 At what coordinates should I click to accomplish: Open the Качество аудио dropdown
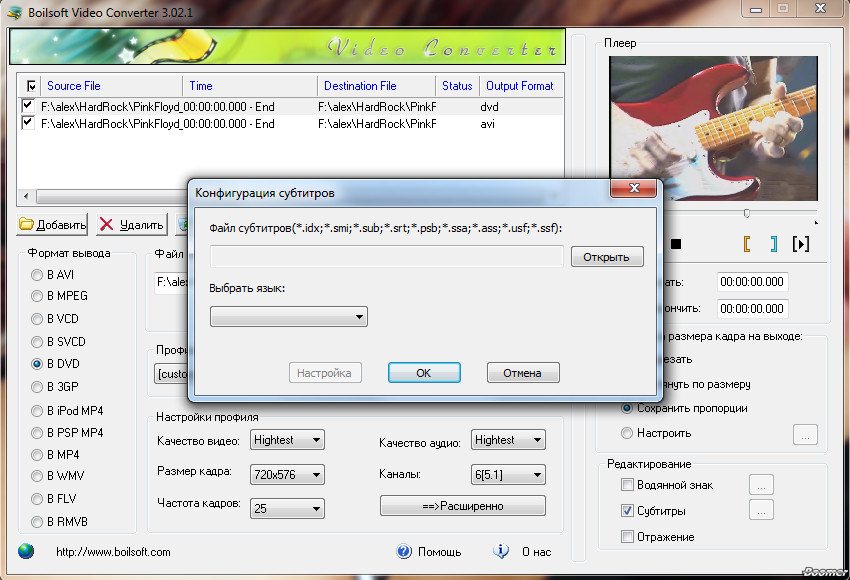click(508, 440)
